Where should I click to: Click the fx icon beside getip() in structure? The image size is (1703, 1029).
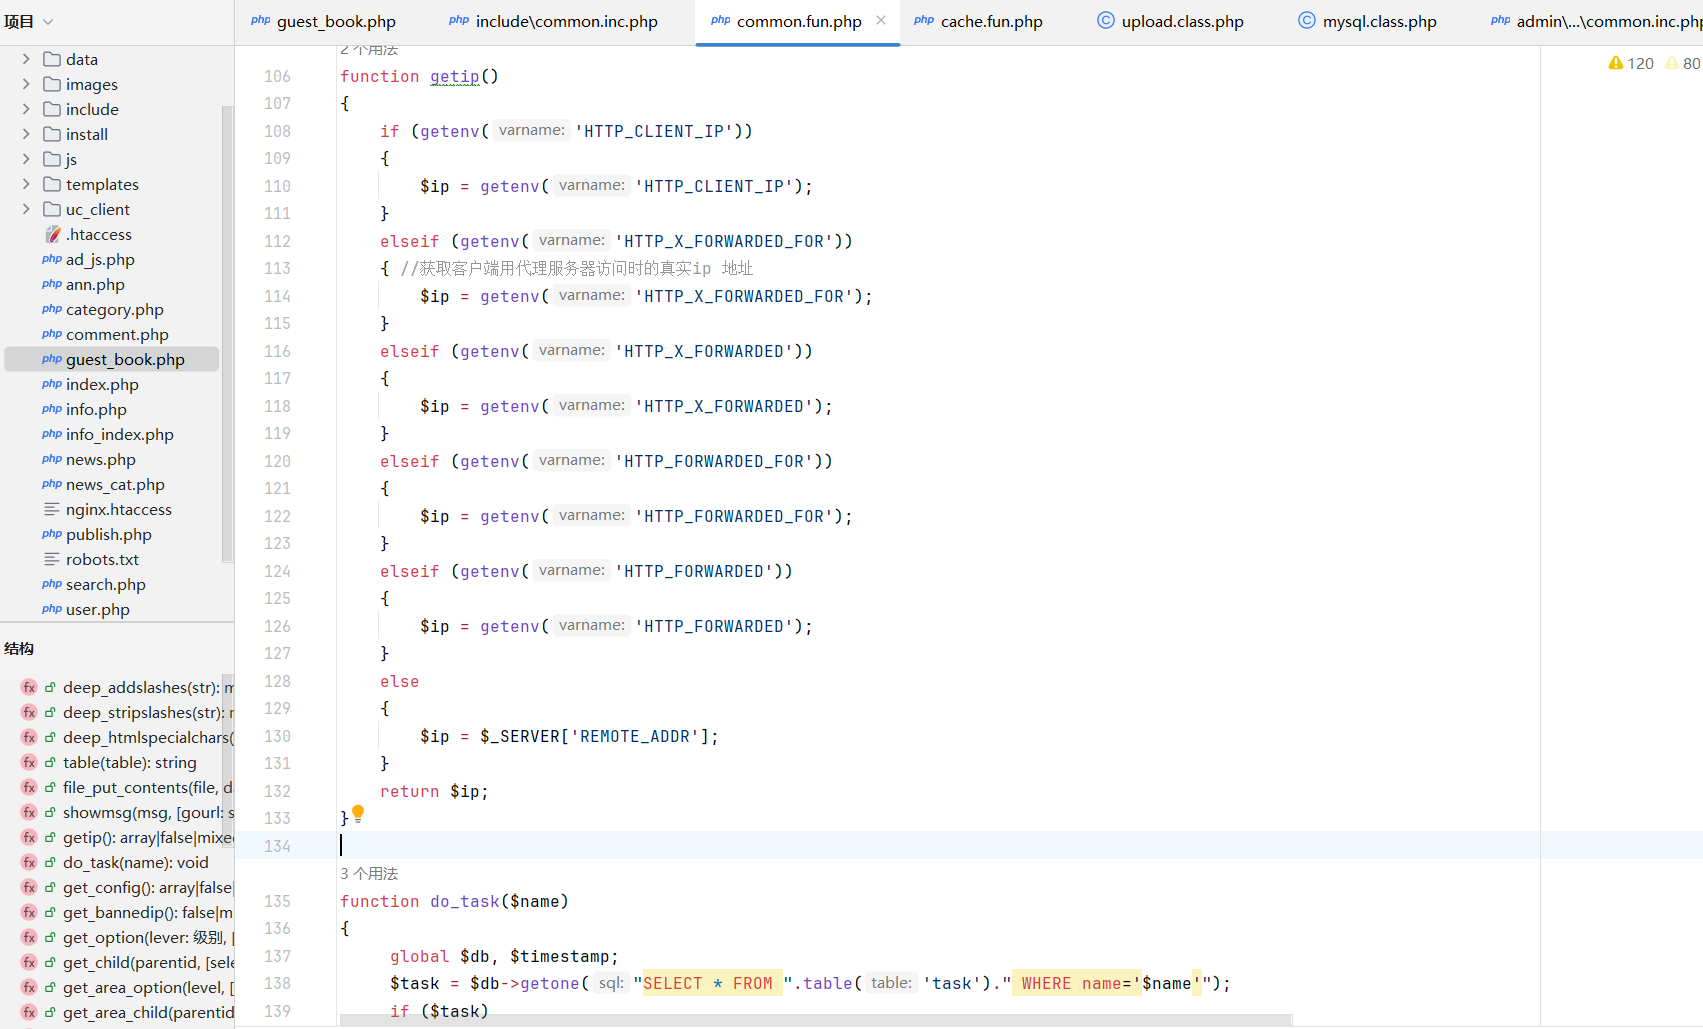click(29, 837)
